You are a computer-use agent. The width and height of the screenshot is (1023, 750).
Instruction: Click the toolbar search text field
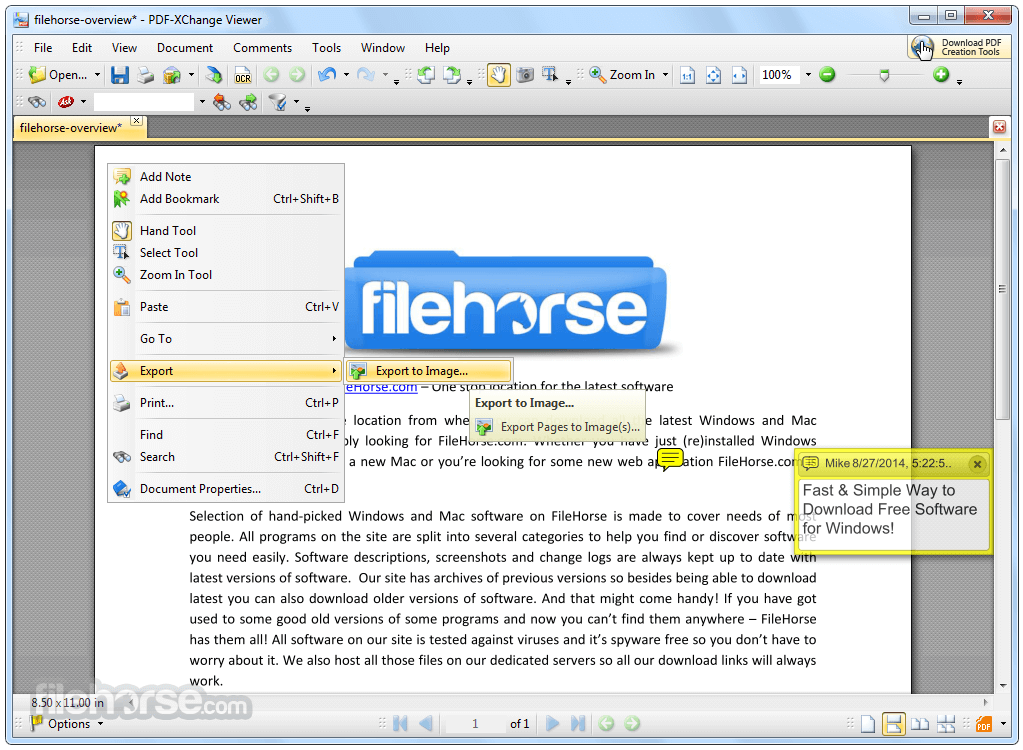pos(144,102)
